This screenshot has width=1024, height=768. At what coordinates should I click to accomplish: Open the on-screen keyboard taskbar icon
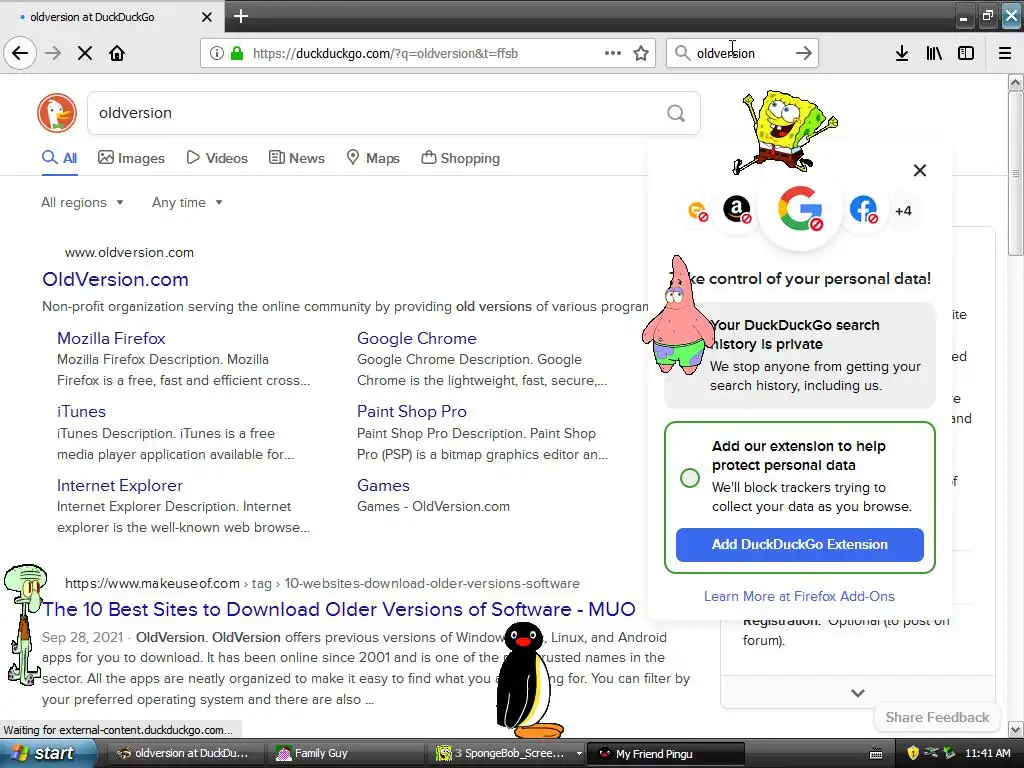(x=876, y=754)
